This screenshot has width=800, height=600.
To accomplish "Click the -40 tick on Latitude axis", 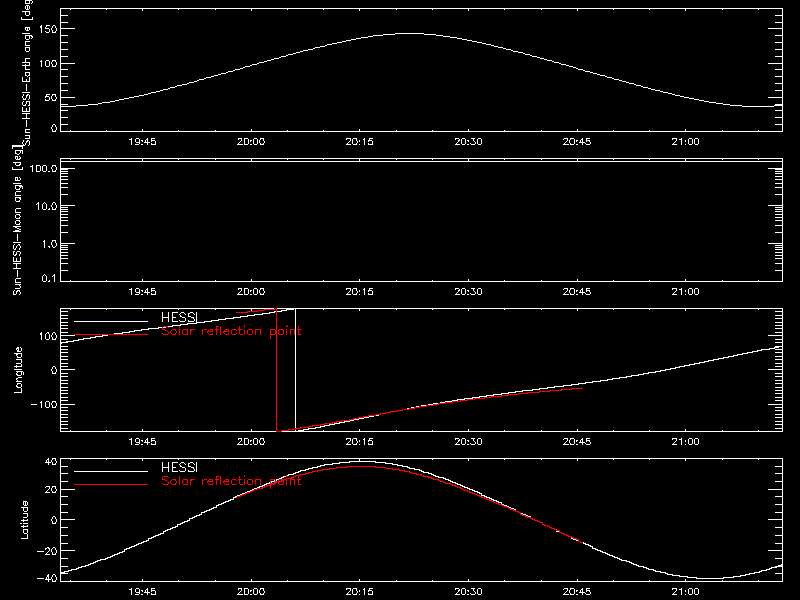I will [47, 578].
